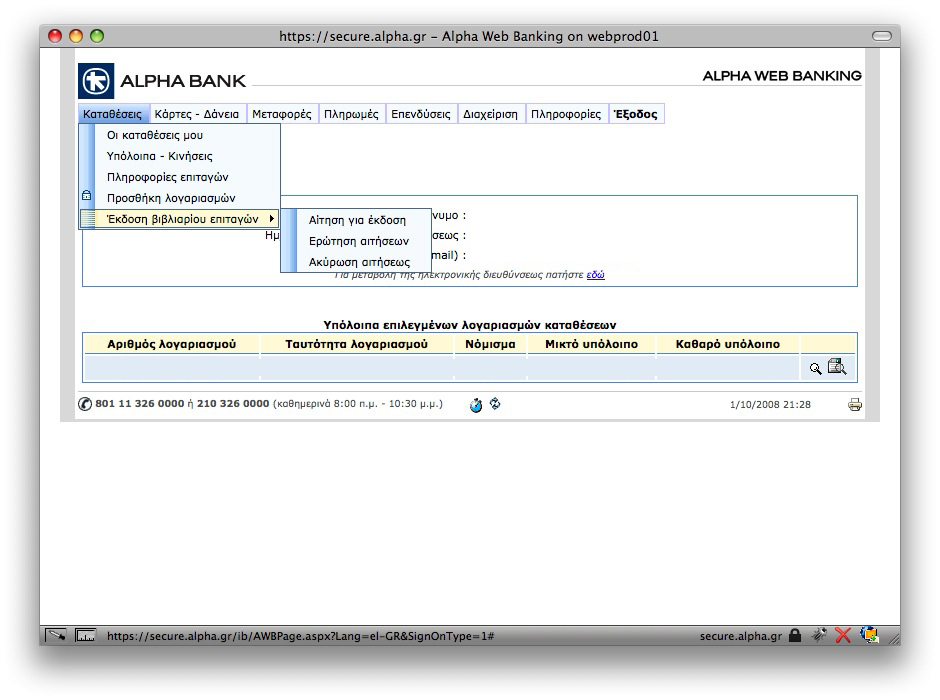Click the Αριθμός λογαριασμού column header
Screen dimensions: 940x700
click(171, 344)
